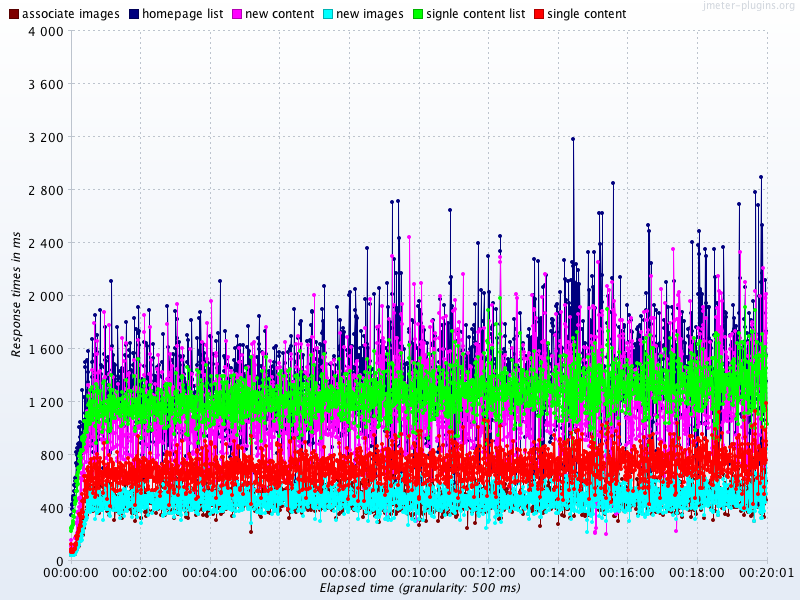Click the highest homepage list peak near 3 200 ms
This screenshot has width=800, height=600.
point(573,139)
